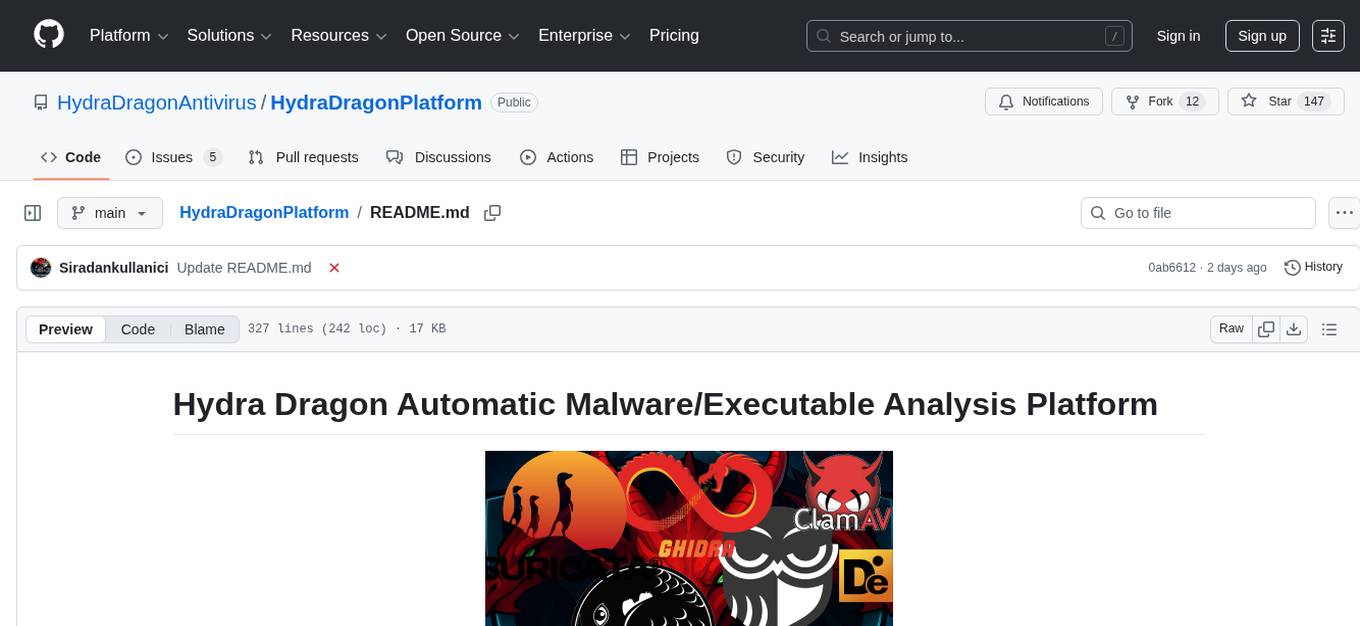
Task: Click the failed commit status X icon
Action: [x=334, y=268]
